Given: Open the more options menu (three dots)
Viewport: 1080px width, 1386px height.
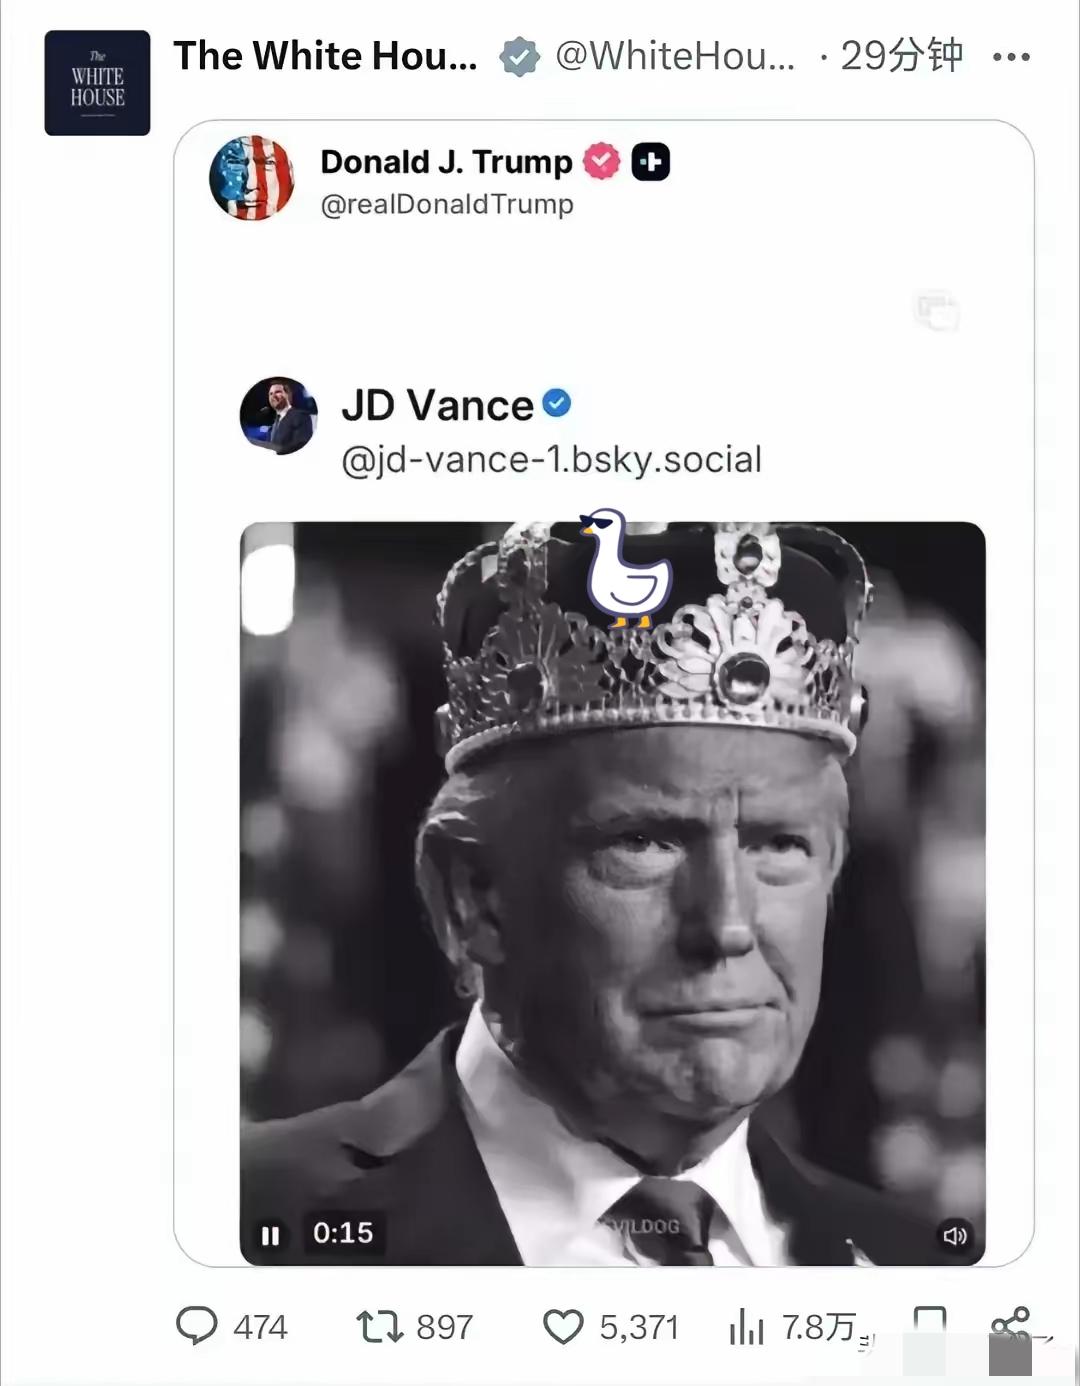Looking at the screenshot, I should (1010, 57).
